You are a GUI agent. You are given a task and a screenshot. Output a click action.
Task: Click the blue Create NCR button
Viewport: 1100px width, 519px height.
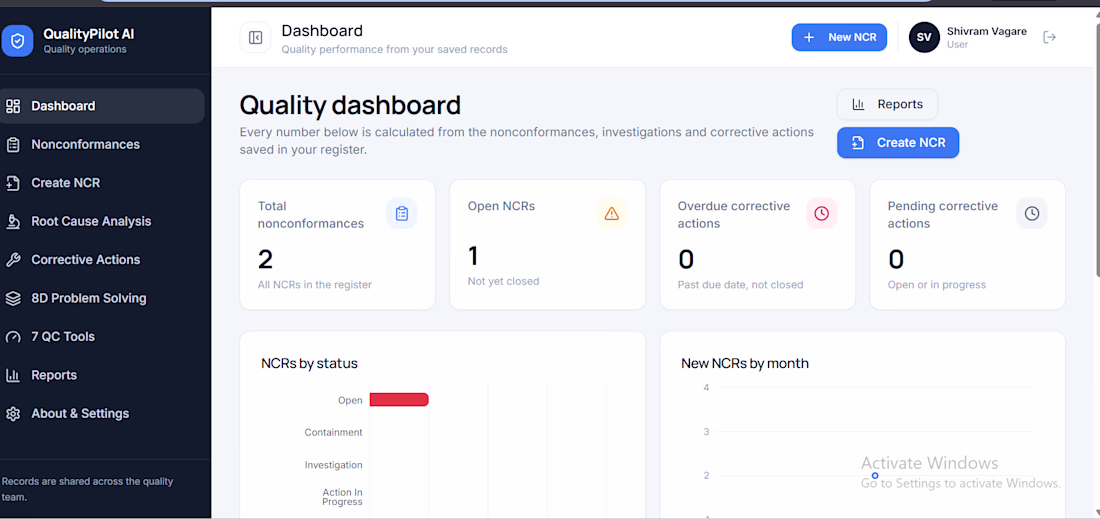click(898, 142)
